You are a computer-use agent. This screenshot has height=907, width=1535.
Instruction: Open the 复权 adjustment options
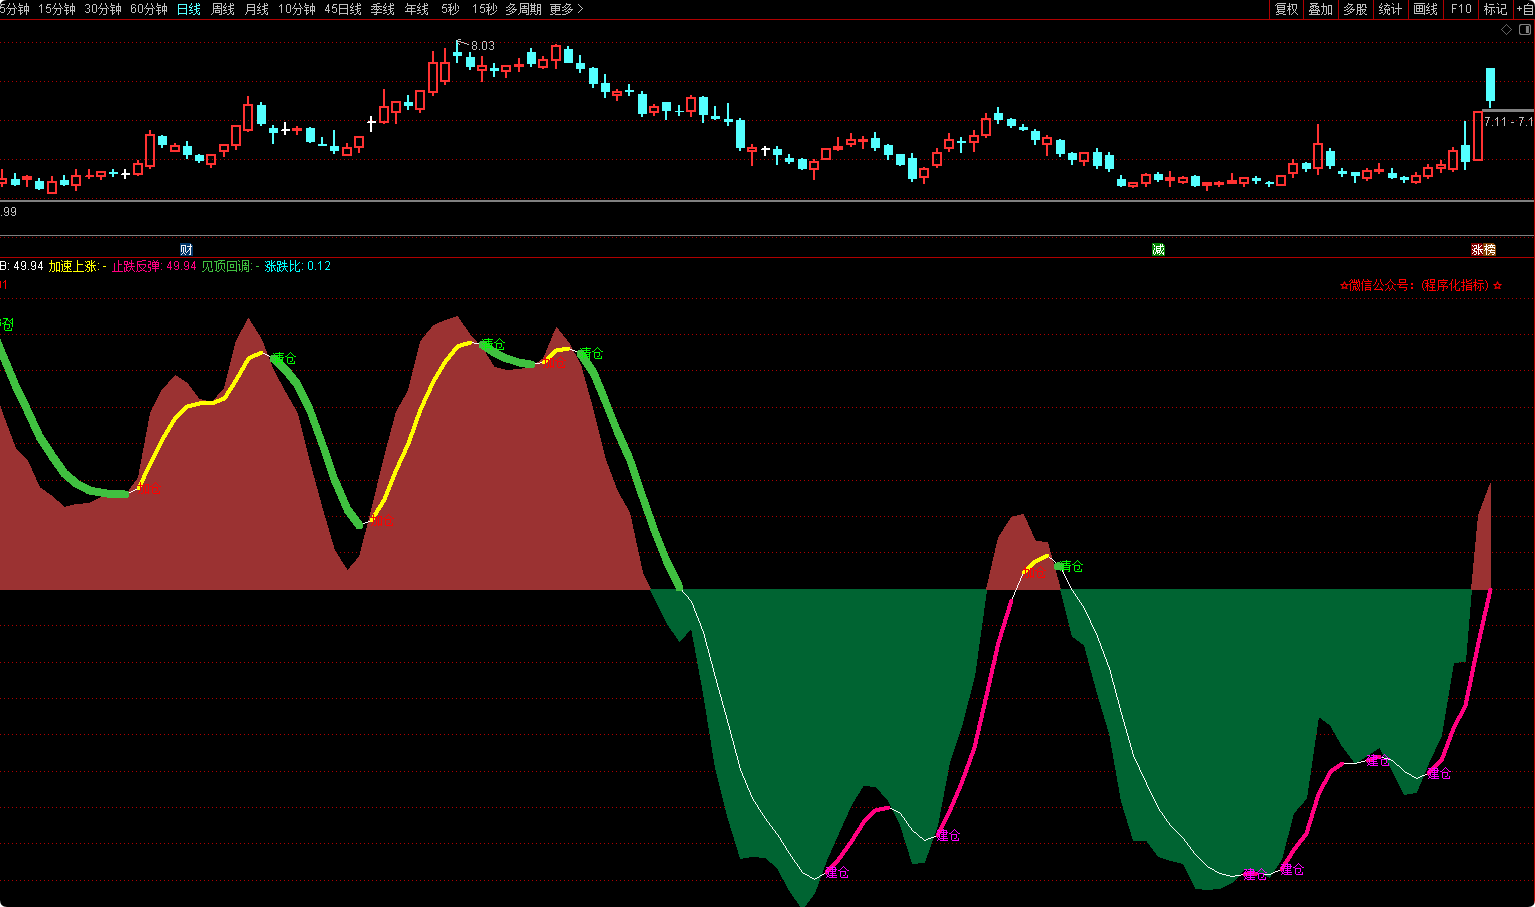(x=1286, y=9)
